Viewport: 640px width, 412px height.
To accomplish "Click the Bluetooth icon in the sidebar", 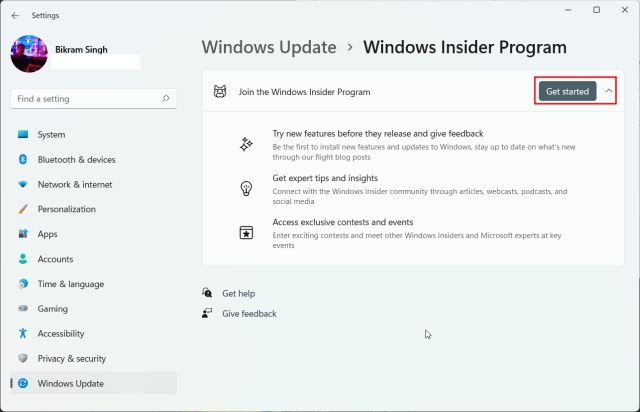I will 23,159.
